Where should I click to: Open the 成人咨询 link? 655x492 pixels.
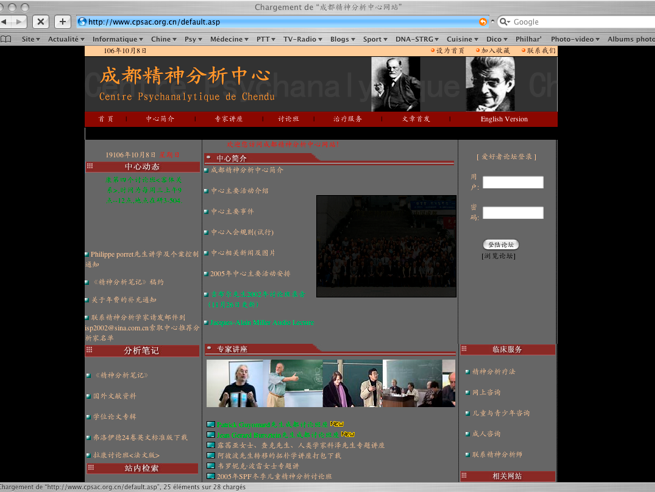pyautogui.click(x=486, y=434)
